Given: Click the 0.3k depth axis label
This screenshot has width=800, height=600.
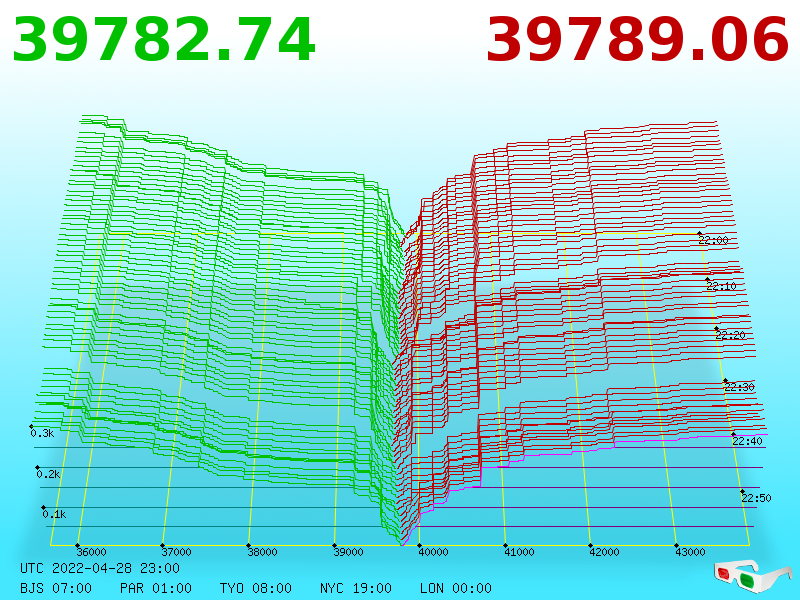Looking at the screenshot, I should point(42,434).
